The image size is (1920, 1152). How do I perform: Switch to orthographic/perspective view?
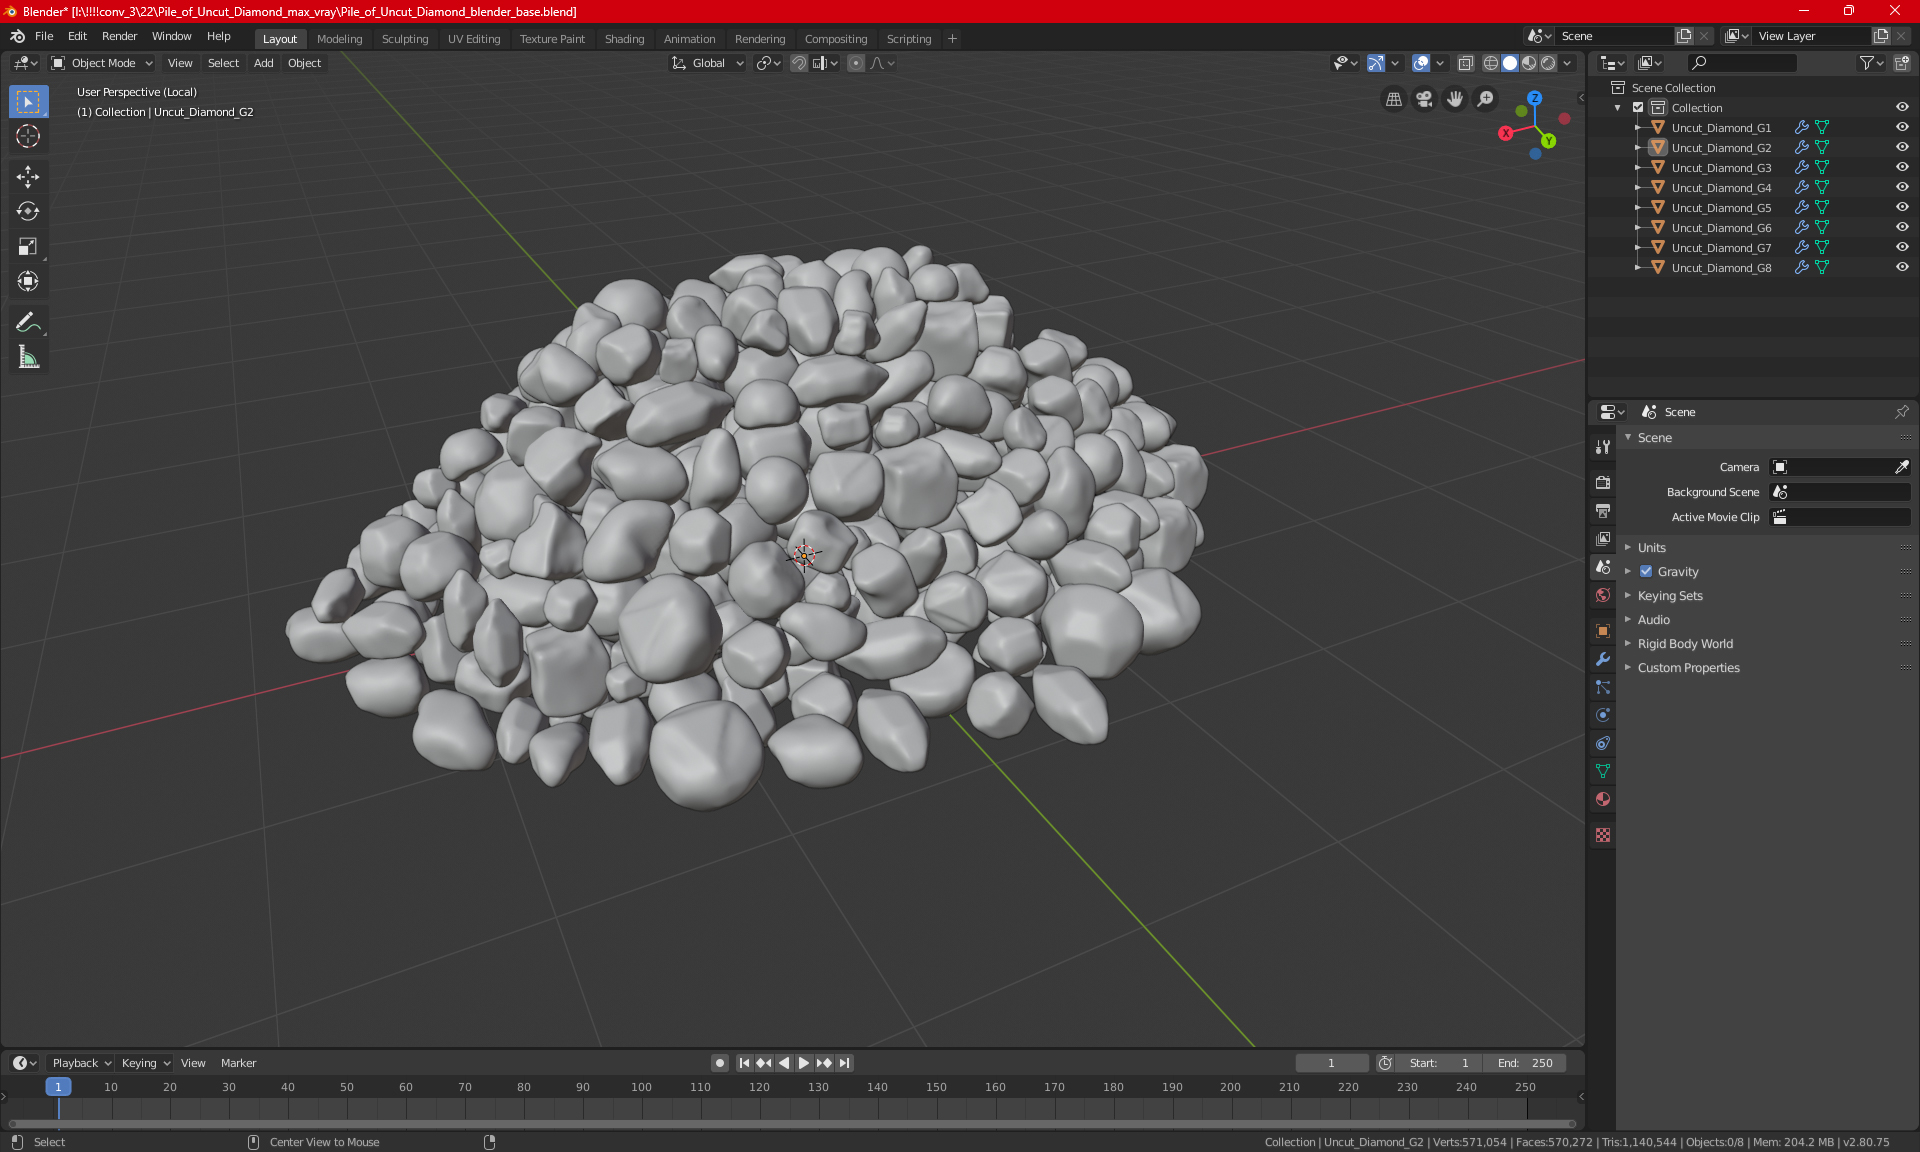pyautogui.click(x=1393, y=99)
